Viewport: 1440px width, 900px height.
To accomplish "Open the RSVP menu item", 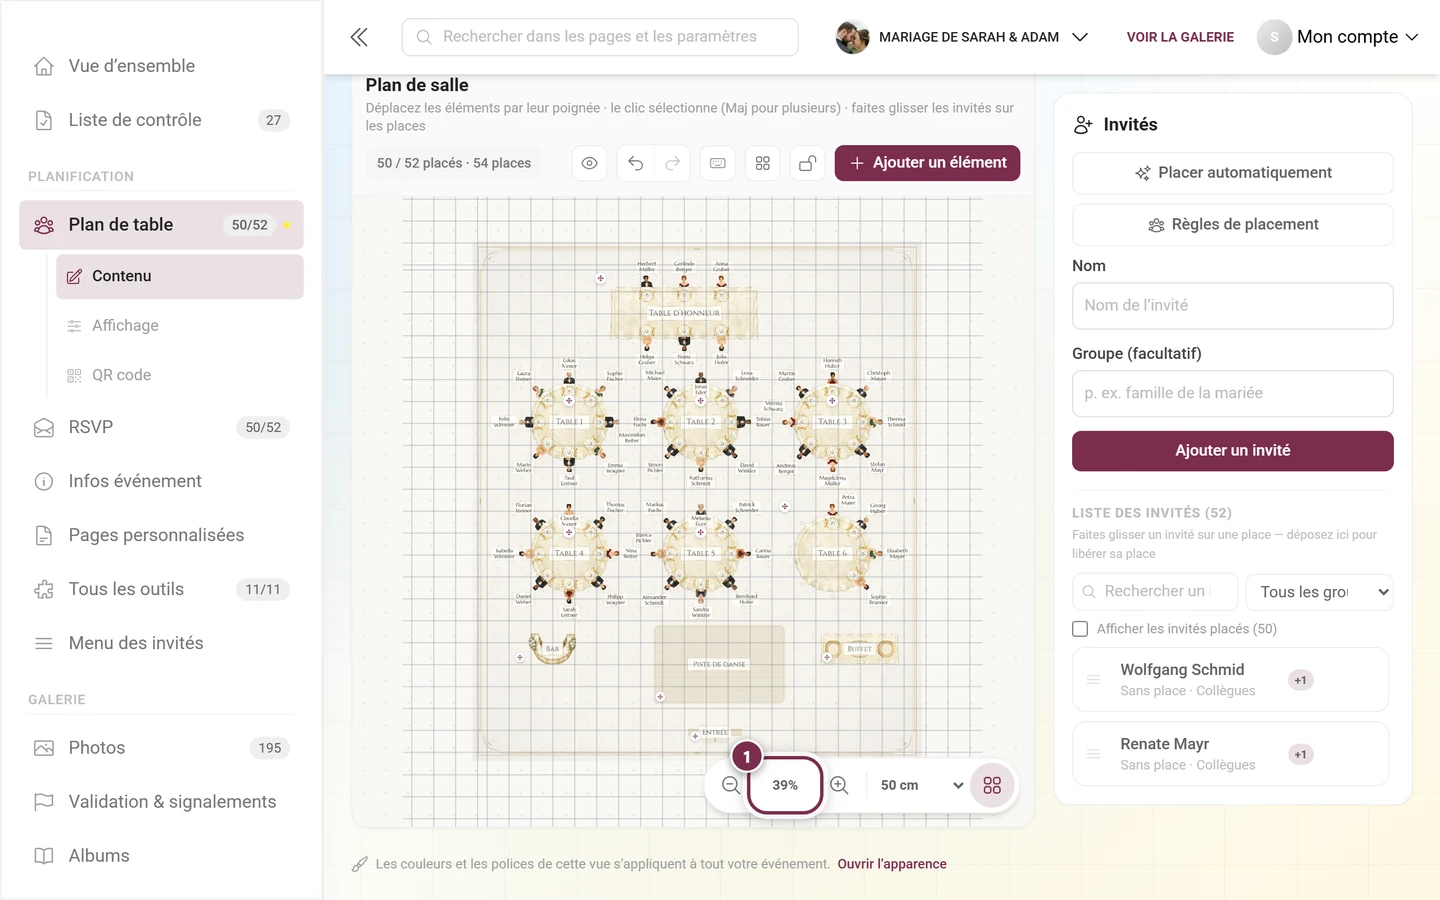I will pos(160,427).
